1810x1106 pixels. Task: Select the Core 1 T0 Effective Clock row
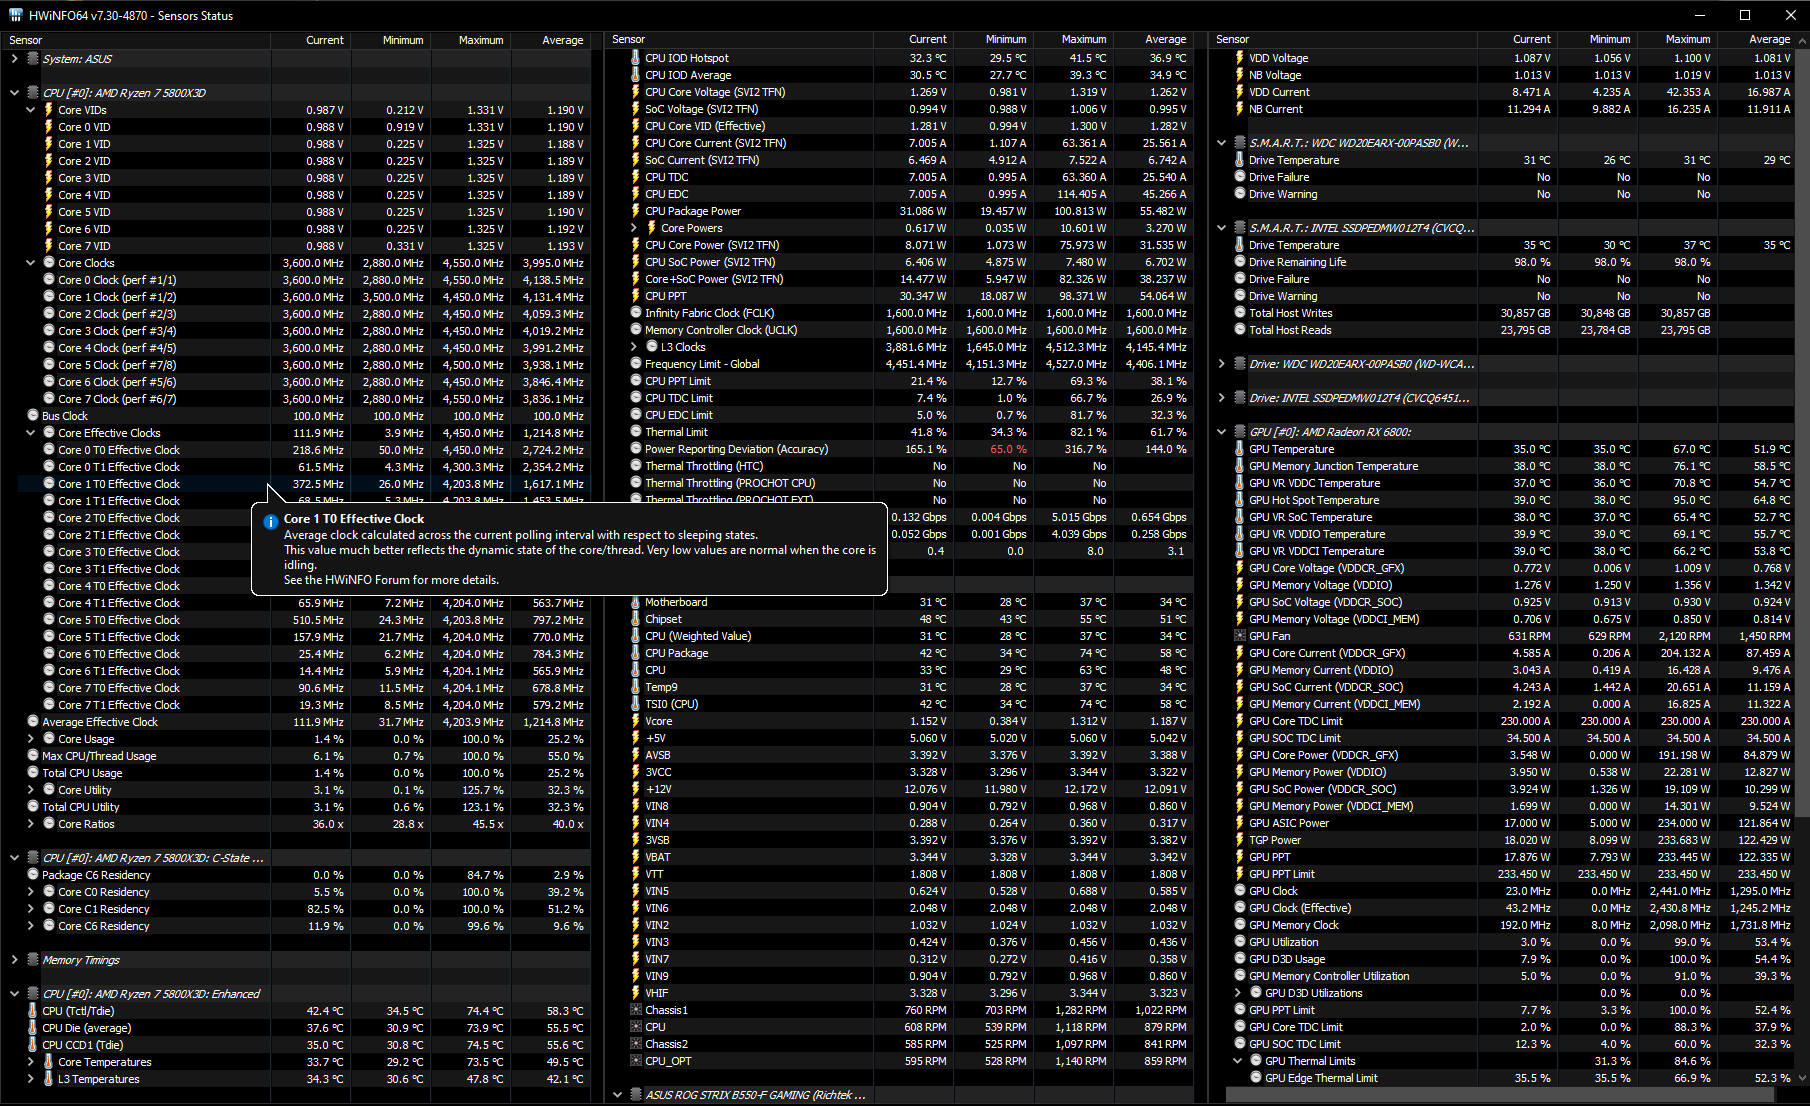(296, 484)
